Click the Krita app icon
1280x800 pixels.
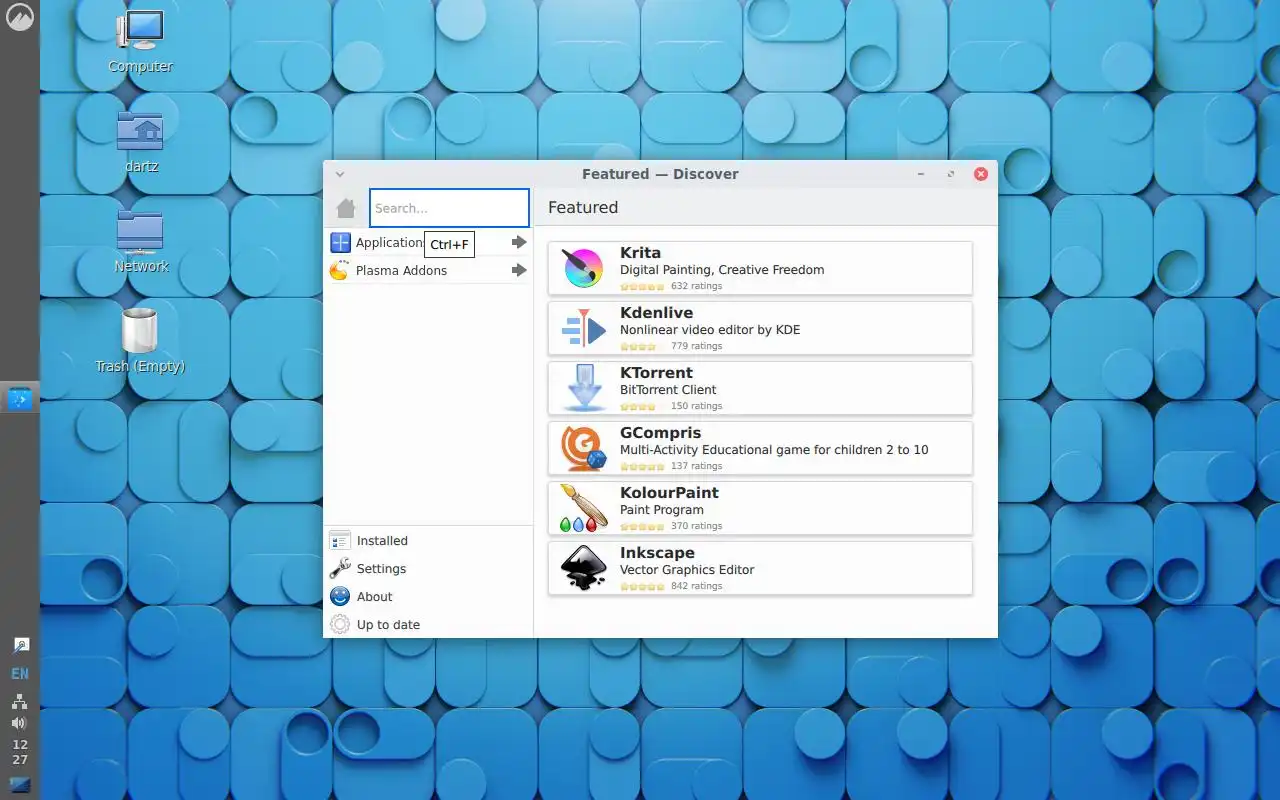pyautogui.click(x=583, y=268)
